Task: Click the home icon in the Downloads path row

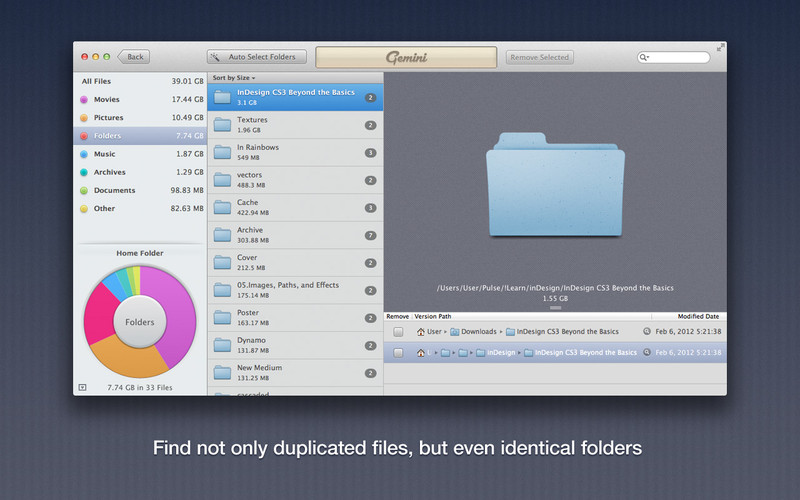Action: [421, 331]
